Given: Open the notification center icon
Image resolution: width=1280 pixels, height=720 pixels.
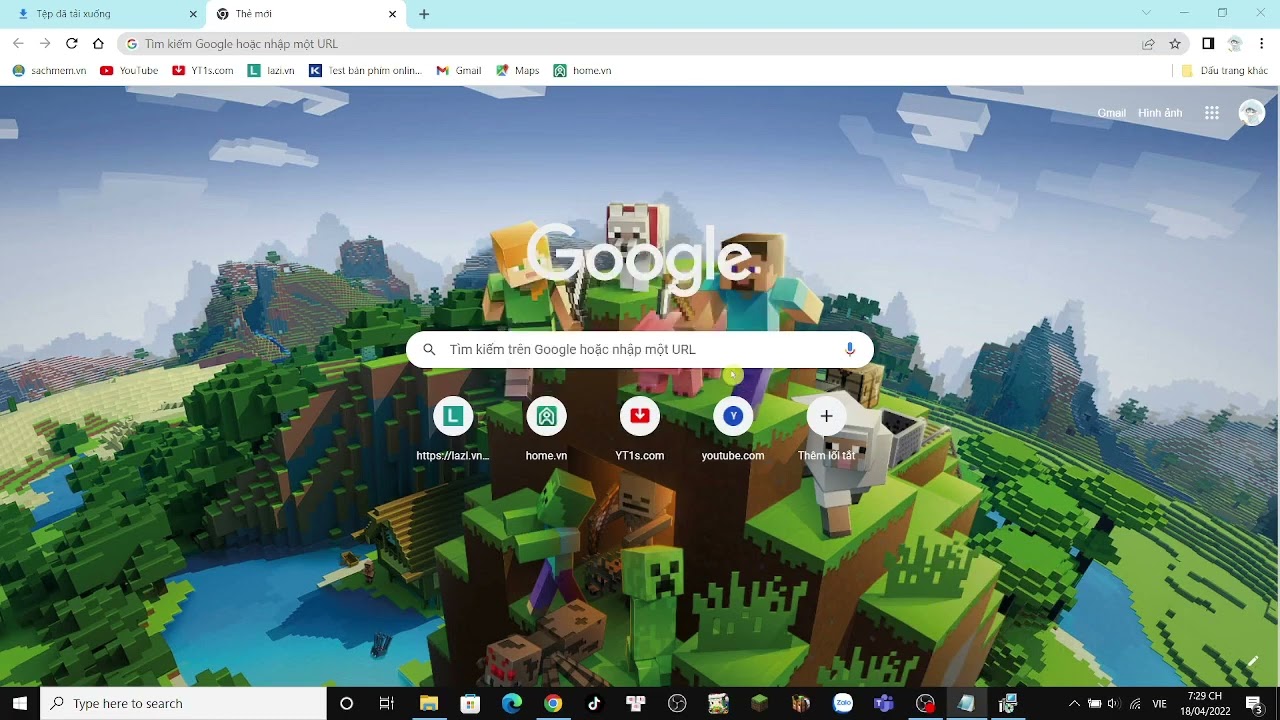Looking at the screenshot, I should click(x=1253, y=703).
